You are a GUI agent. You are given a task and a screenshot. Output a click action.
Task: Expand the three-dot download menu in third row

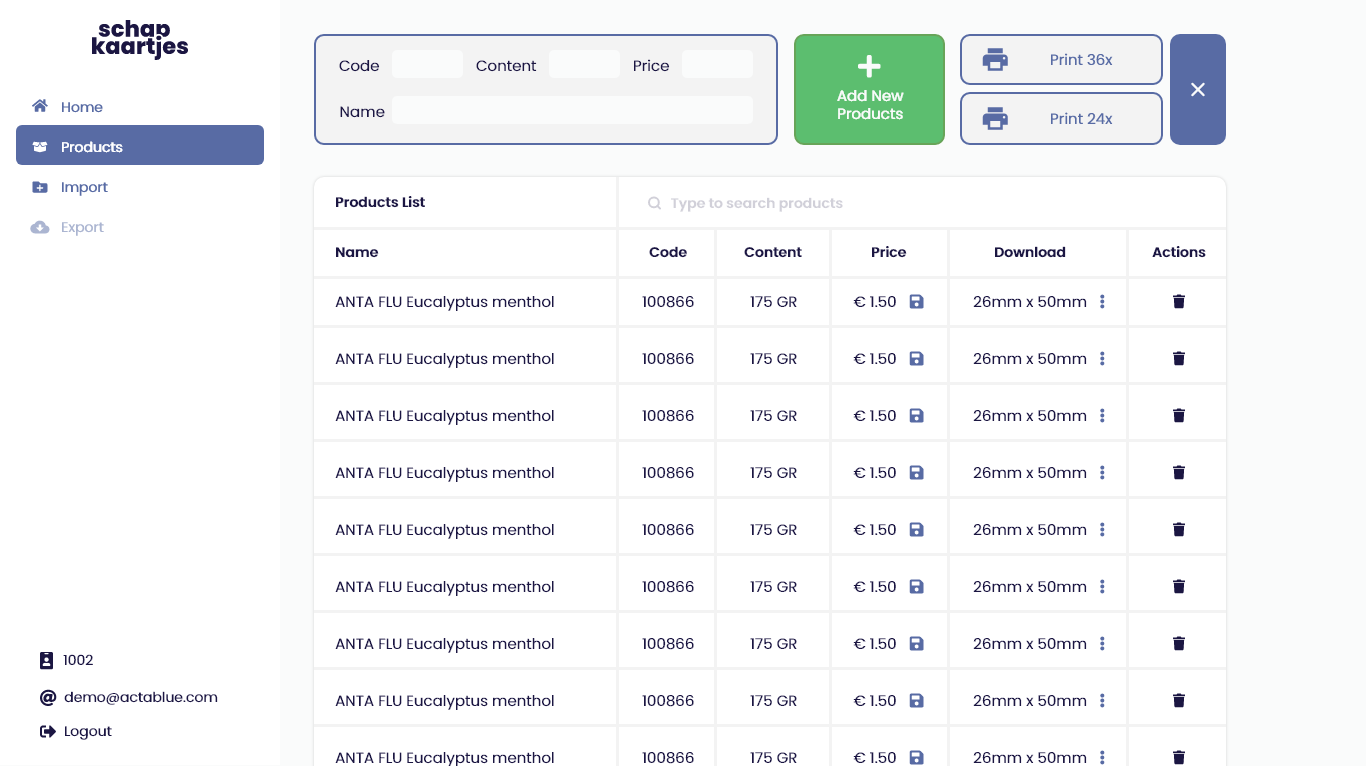point(1102,415)
